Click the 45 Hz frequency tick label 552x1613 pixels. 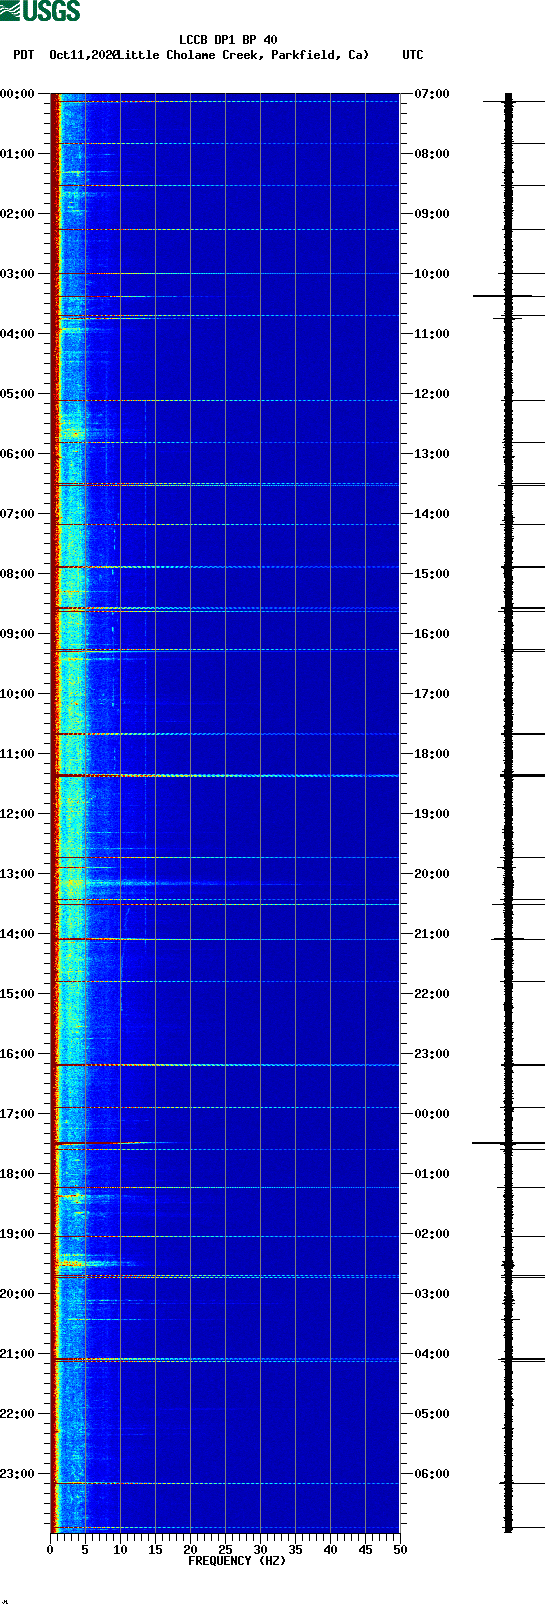pyautogui.click(x=365, y=1550)
